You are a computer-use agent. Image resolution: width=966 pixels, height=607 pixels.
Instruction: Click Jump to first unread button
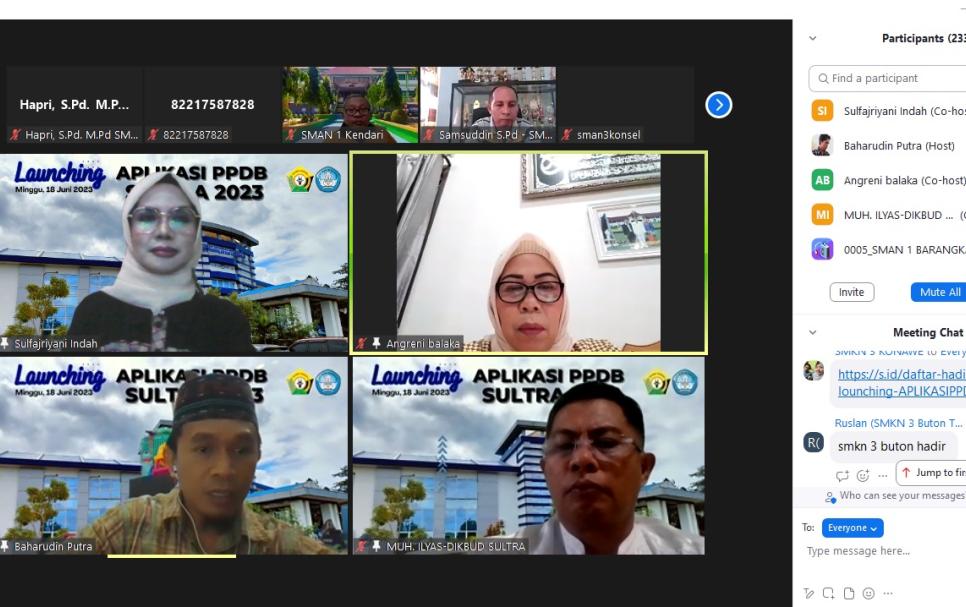[932, 473]
